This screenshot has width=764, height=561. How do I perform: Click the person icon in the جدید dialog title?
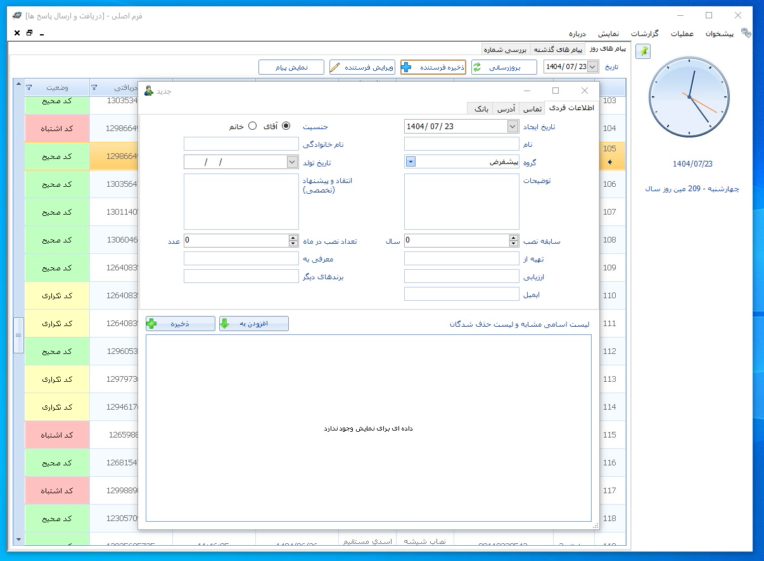coord(149,91)
